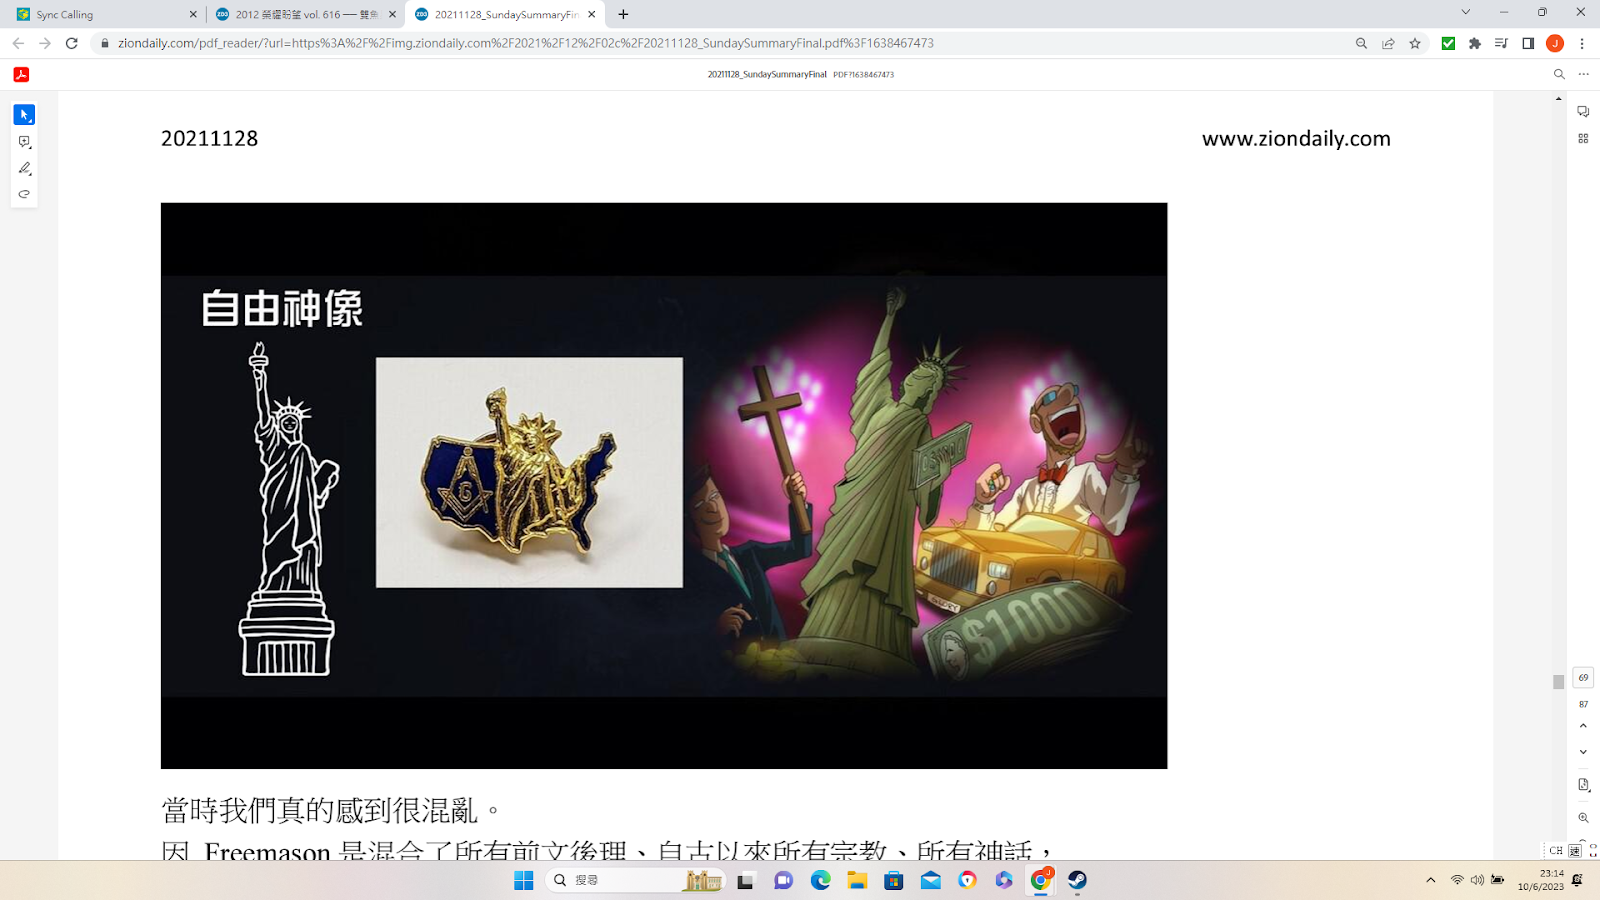This screenshot has height=900, width=1600.
Task: Open Microsoft Store from taskbar
Action: click(894, 880)
